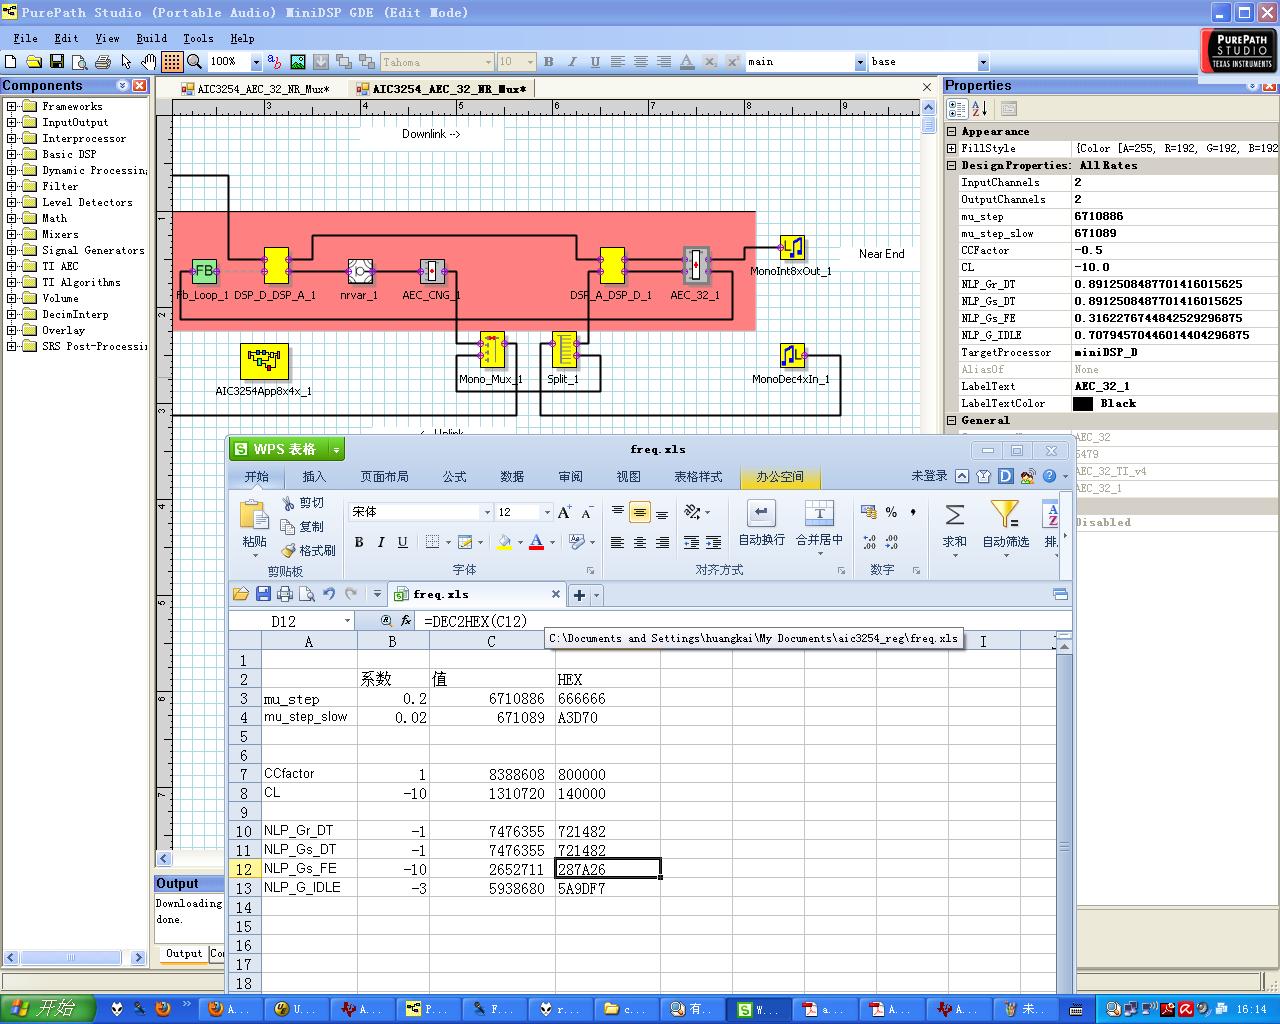This screenshot has height=1024, width=1280.
Task: Open the 100% zoom dropdown
Action: (256, 62)
